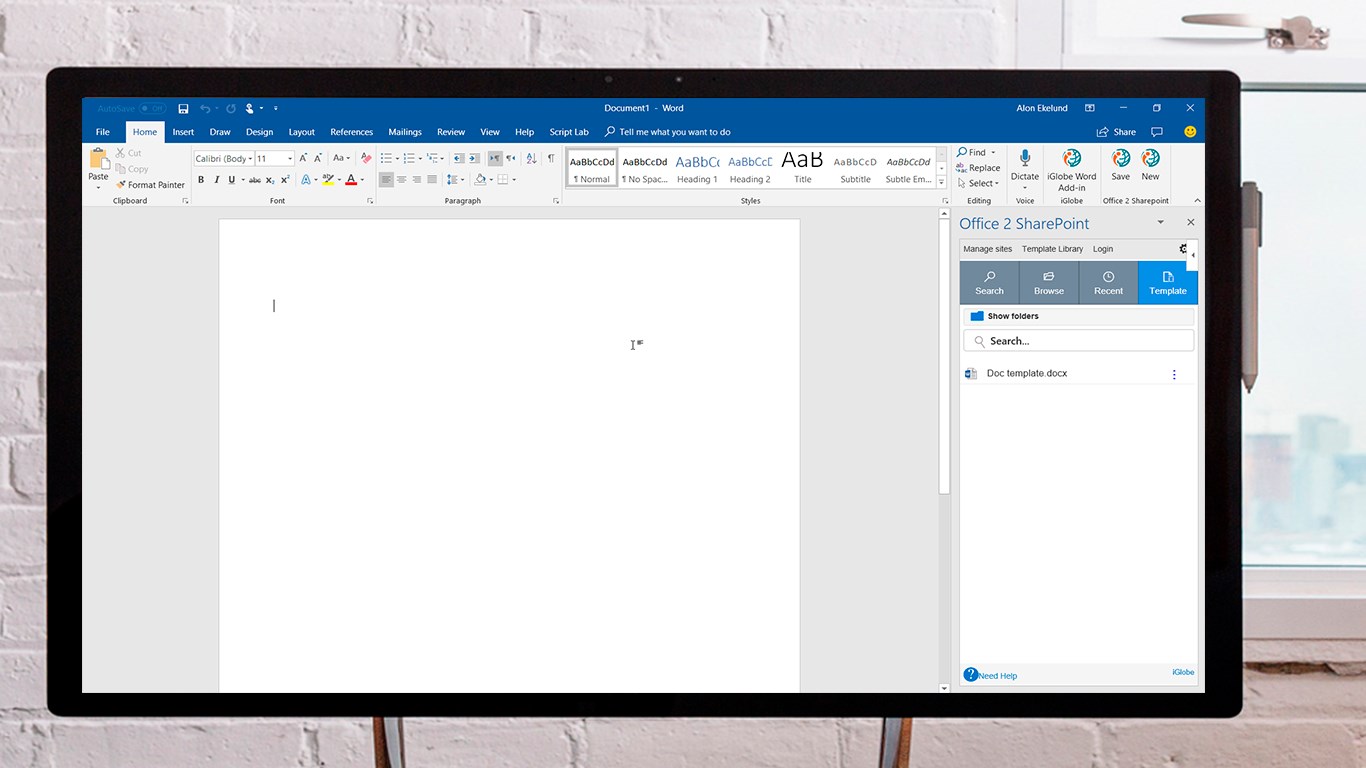Viewport: 1366px width, 768px height.
Task: Open the File menu
Action: point(103,132)
